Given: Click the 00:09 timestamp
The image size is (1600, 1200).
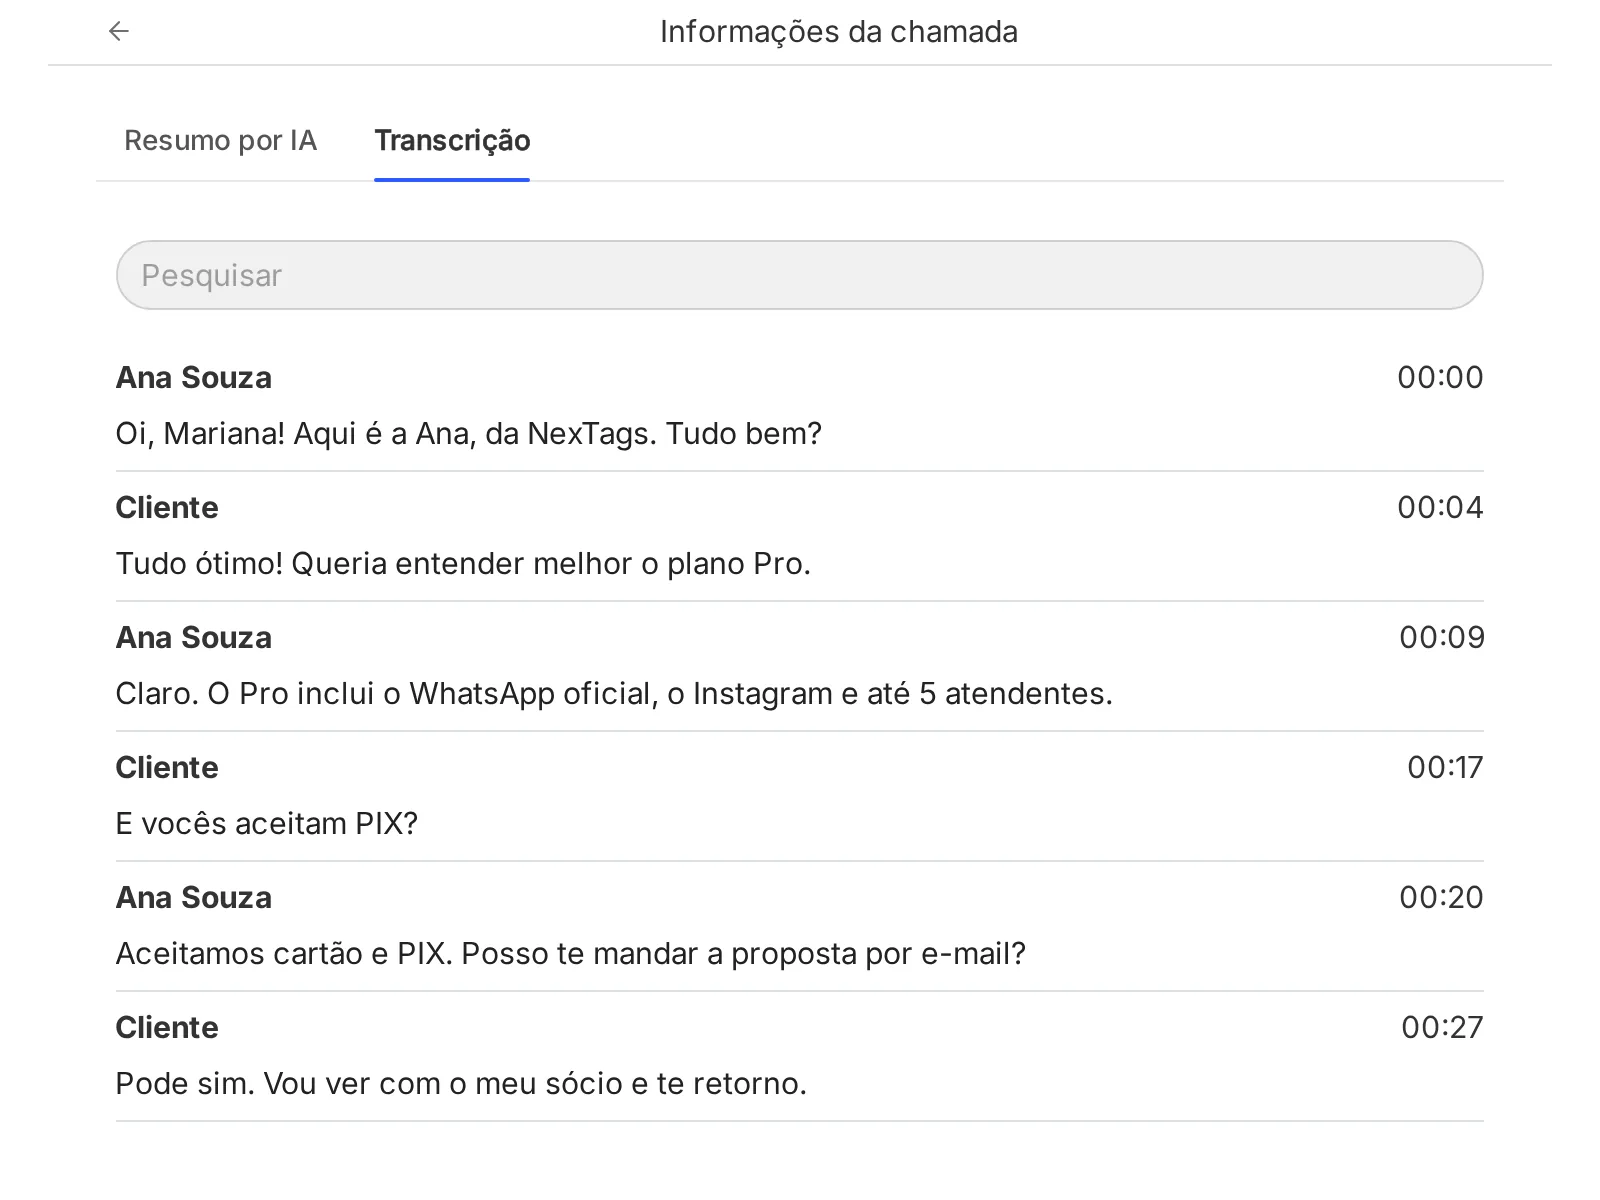Looking at the screenshot, I should click(1441, 637).
